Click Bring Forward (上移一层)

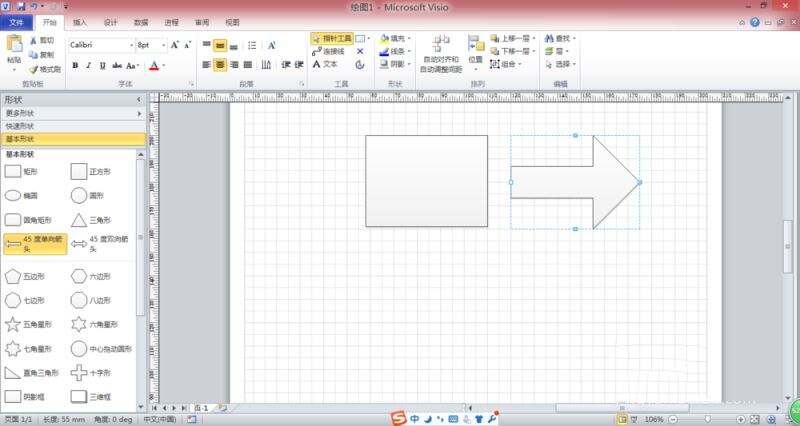tap(513, 39)
